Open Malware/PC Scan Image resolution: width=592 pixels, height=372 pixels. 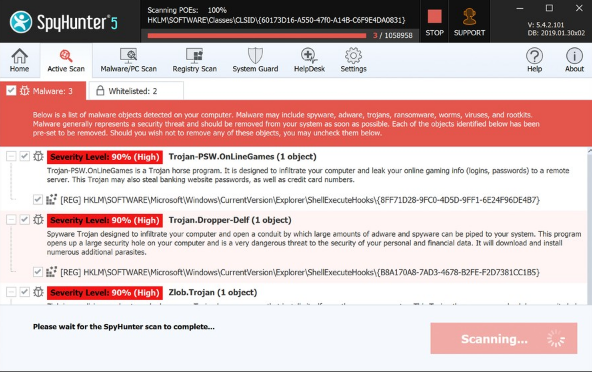[128, 60]
